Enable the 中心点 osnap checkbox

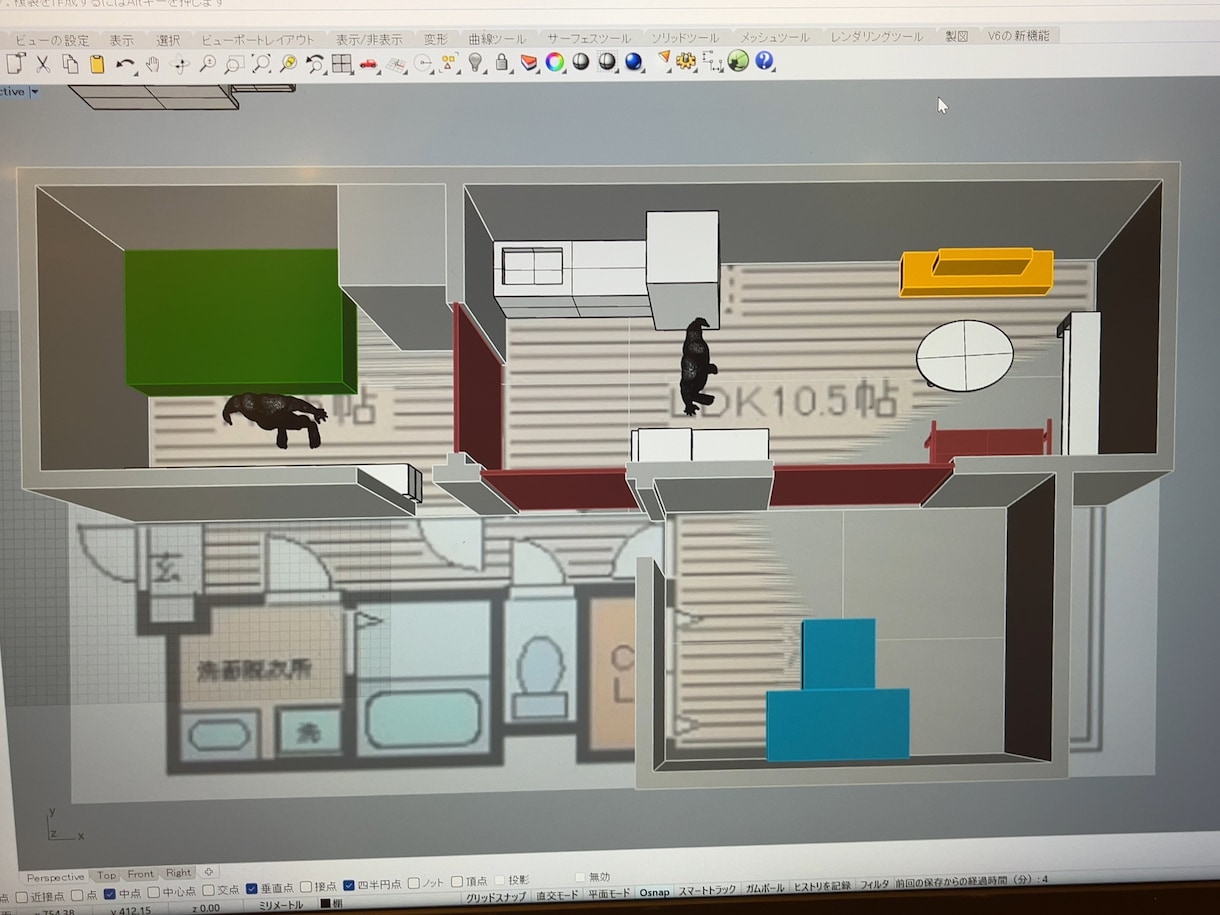click(x=153, y=892)
